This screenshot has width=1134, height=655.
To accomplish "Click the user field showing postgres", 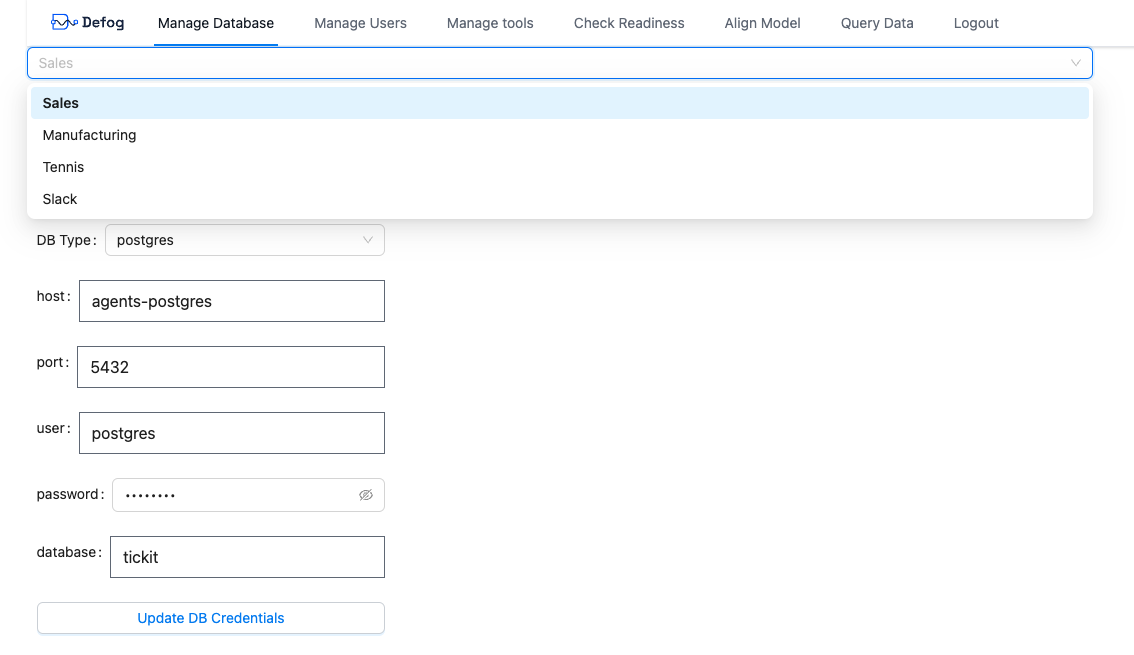I will pos(231,432).
